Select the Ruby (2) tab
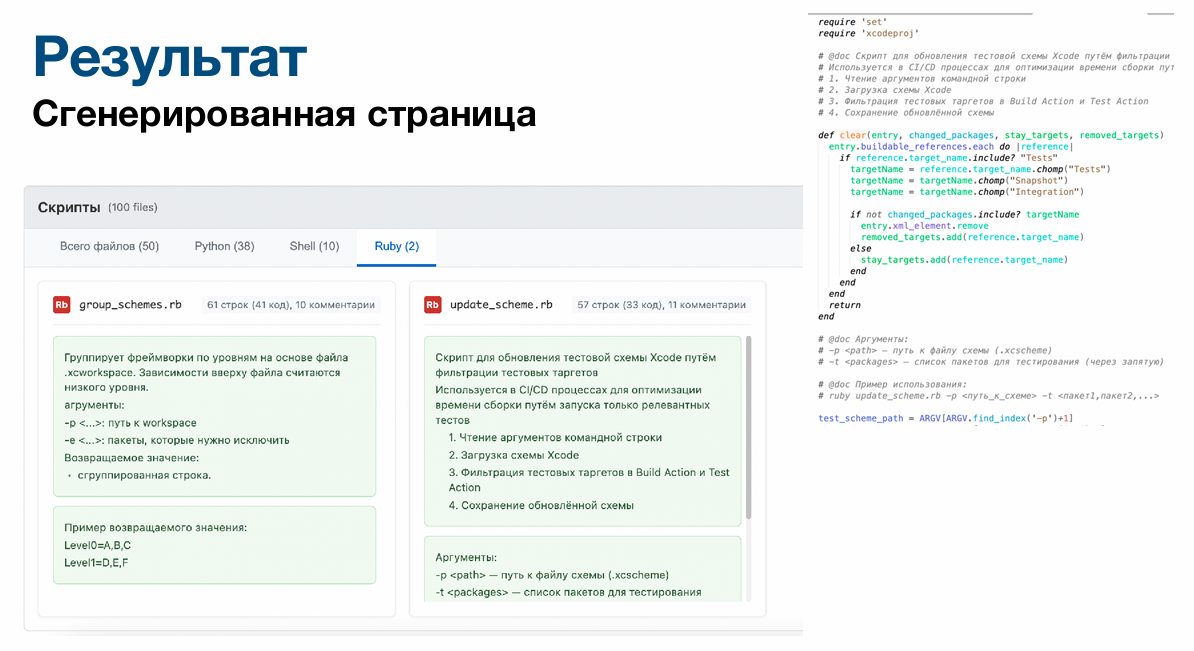Screen dimensions: 1194x651 (x=396, y=246)
